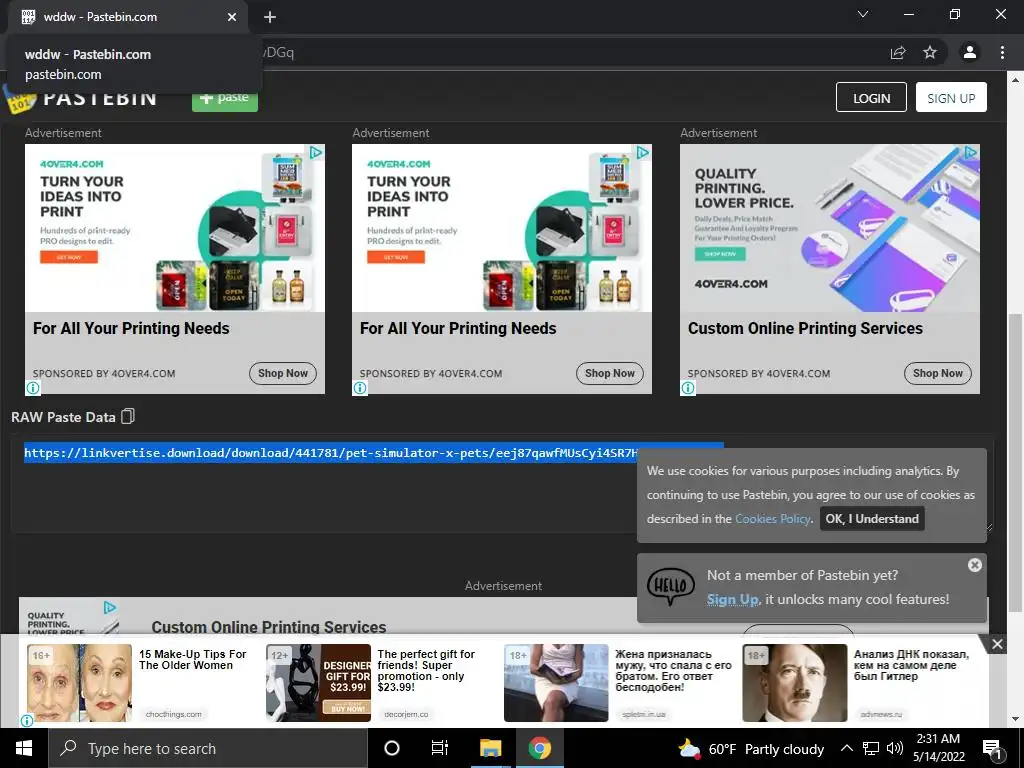The width and height of the screenshot is (1024, 768).
Task: Click the clock showing 2:31 AM
Action: click(x=938, y=748)
